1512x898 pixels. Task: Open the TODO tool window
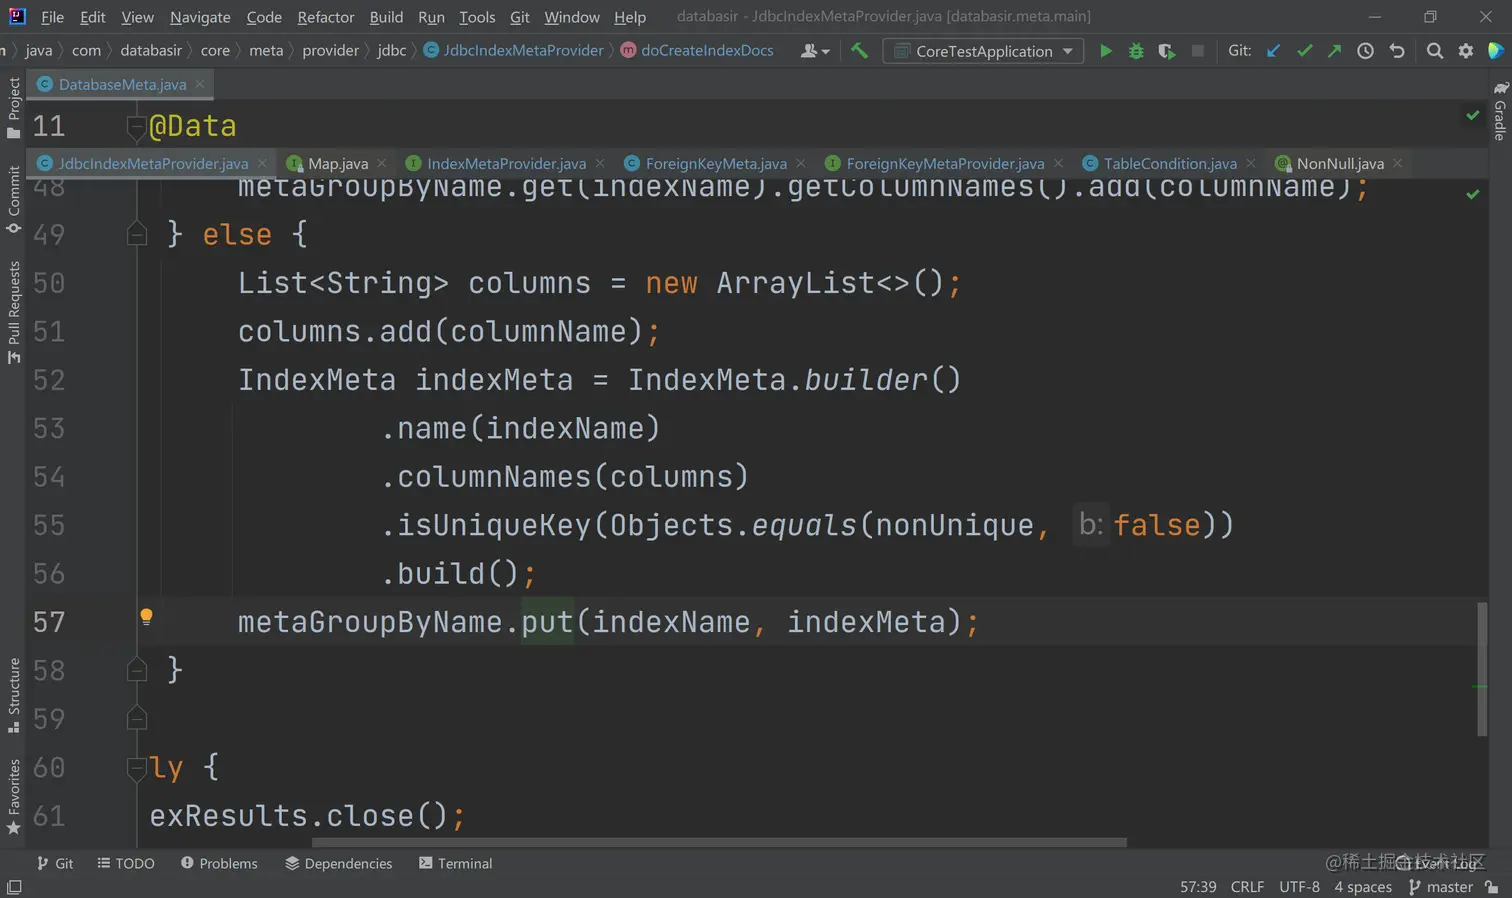point(126,863)
